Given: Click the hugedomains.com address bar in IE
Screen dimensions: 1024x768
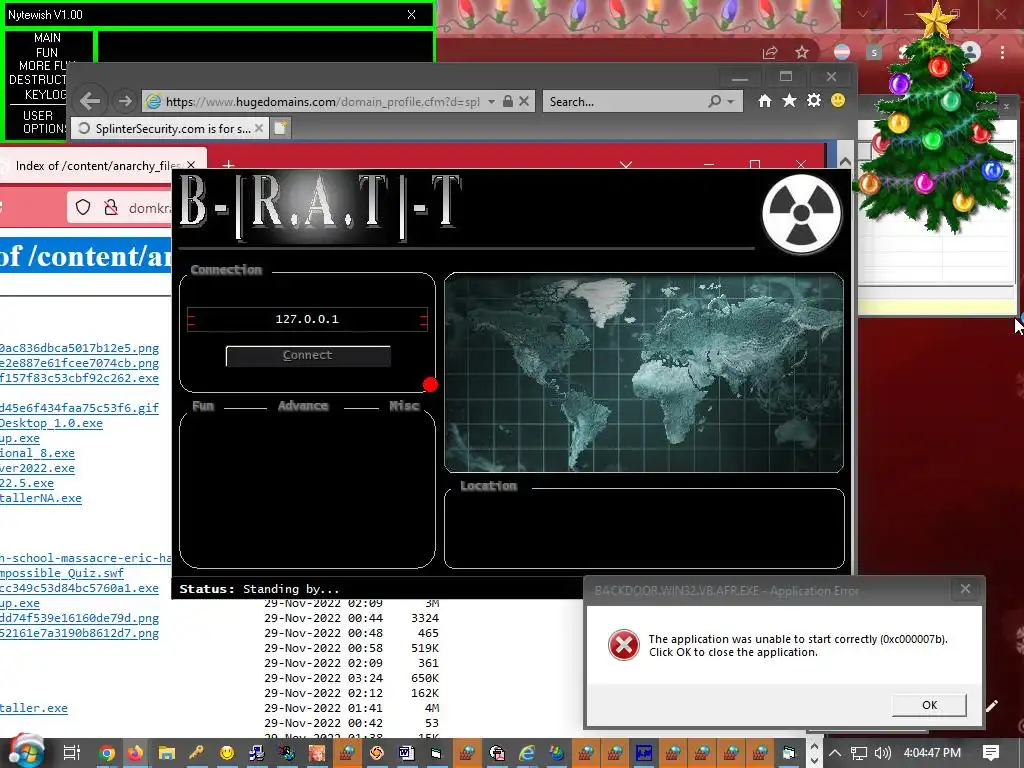Looking at the screenshot, I should point(322,102).
